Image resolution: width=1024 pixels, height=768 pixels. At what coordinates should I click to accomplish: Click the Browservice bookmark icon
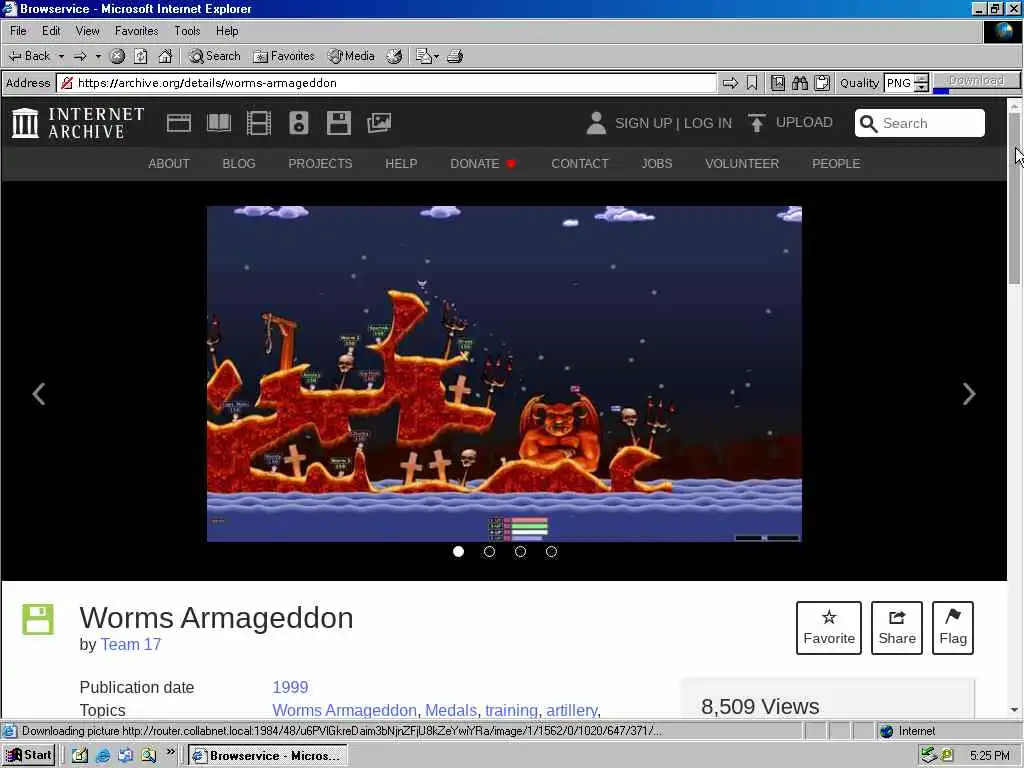(x=752, y=83)
